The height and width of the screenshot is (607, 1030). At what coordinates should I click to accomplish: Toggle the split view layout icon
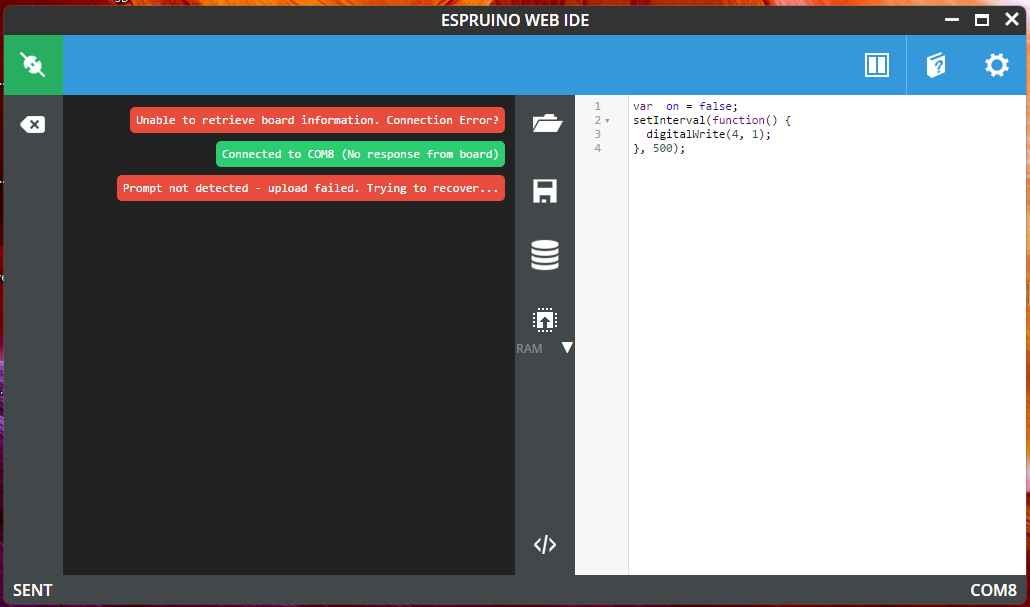876,65
